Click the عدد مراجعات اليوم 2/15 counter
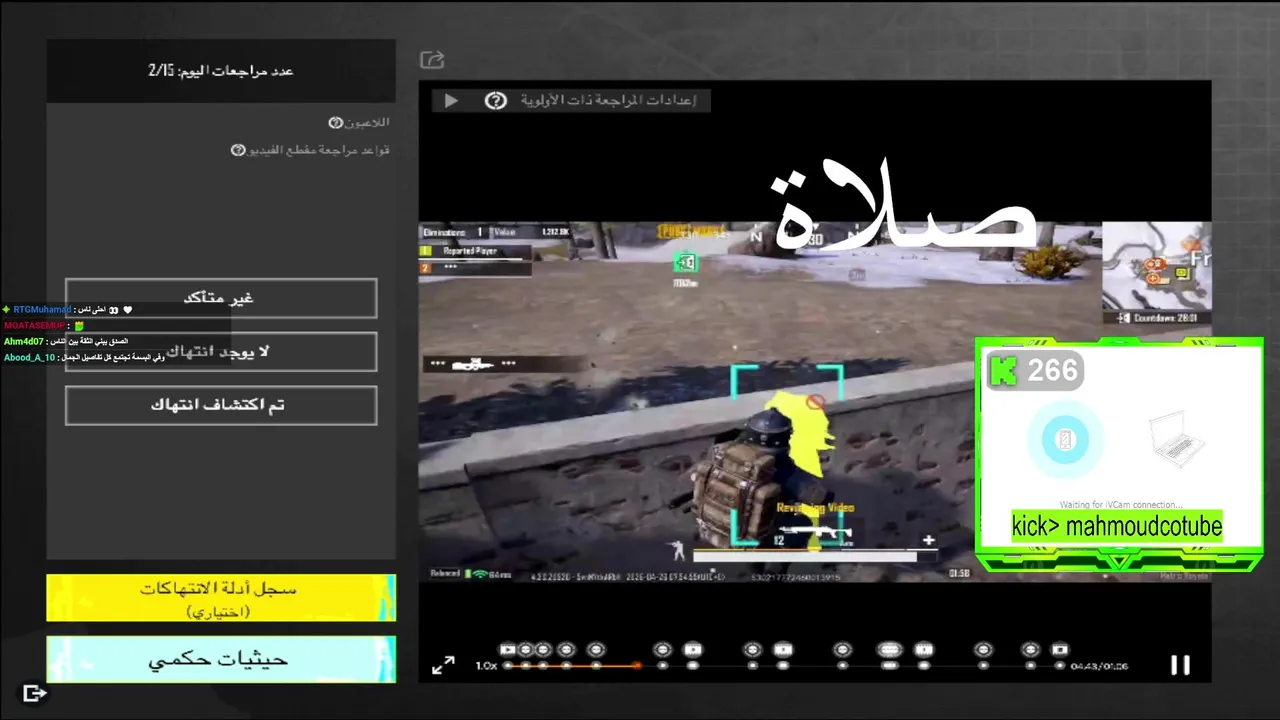Viewport: 1280px width, 720px height. click(x=221, y=71)
